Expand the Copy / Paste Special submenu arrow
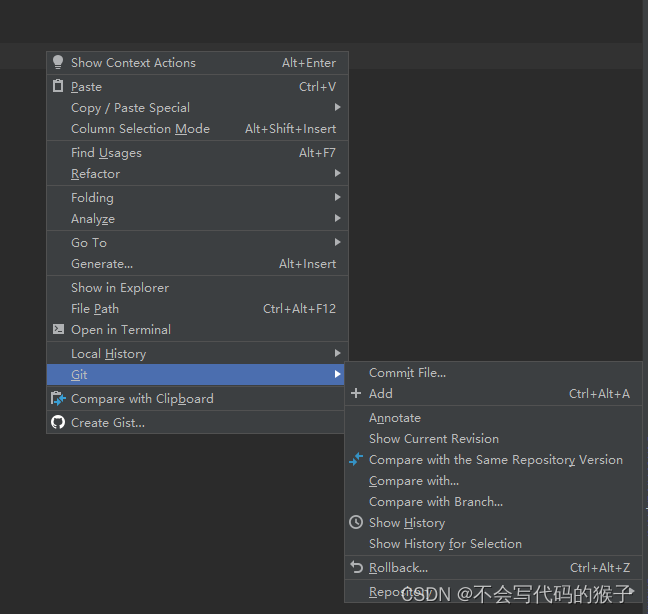Screen dimensions: 648x614 (338, 107)
